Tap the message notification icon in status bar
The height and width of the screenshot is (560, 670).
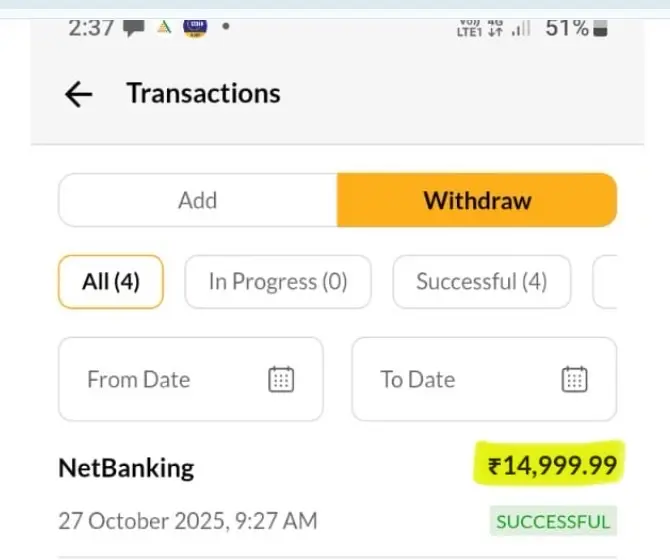click(133, 28)
